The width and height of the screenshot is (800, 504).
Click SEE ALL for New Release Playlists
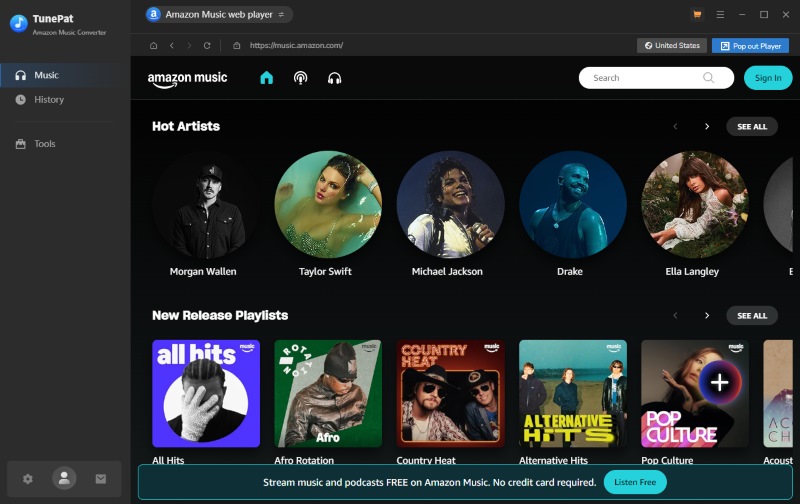click(752, 316)
